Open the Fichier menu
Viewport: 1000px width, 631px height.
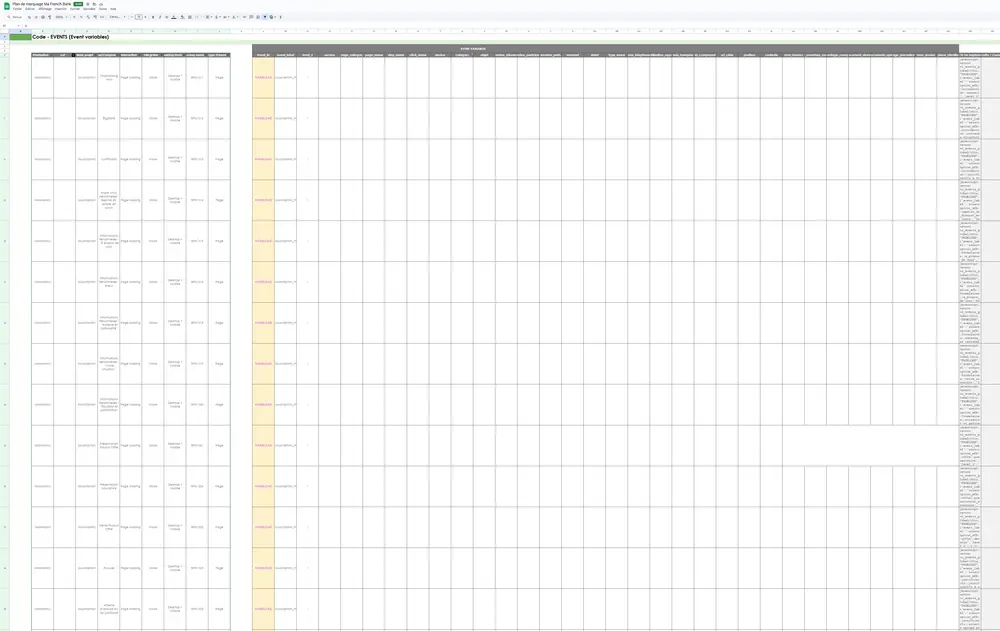17,9
